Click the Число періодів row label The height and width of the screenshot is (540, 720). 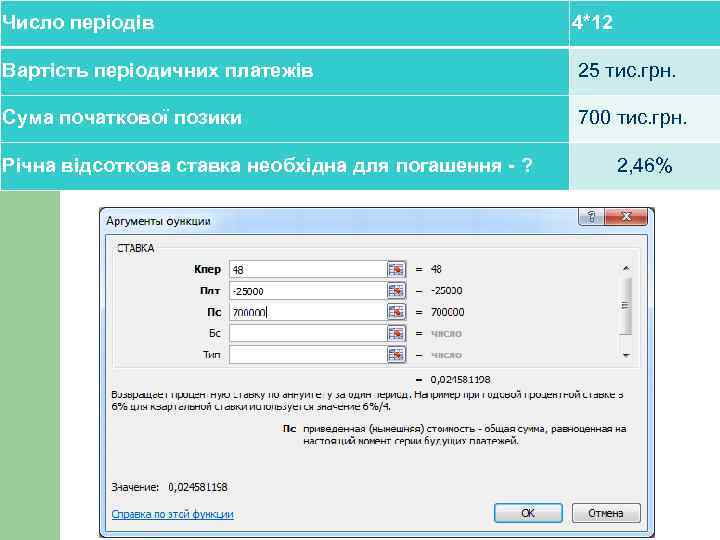(x=78, y=23)
